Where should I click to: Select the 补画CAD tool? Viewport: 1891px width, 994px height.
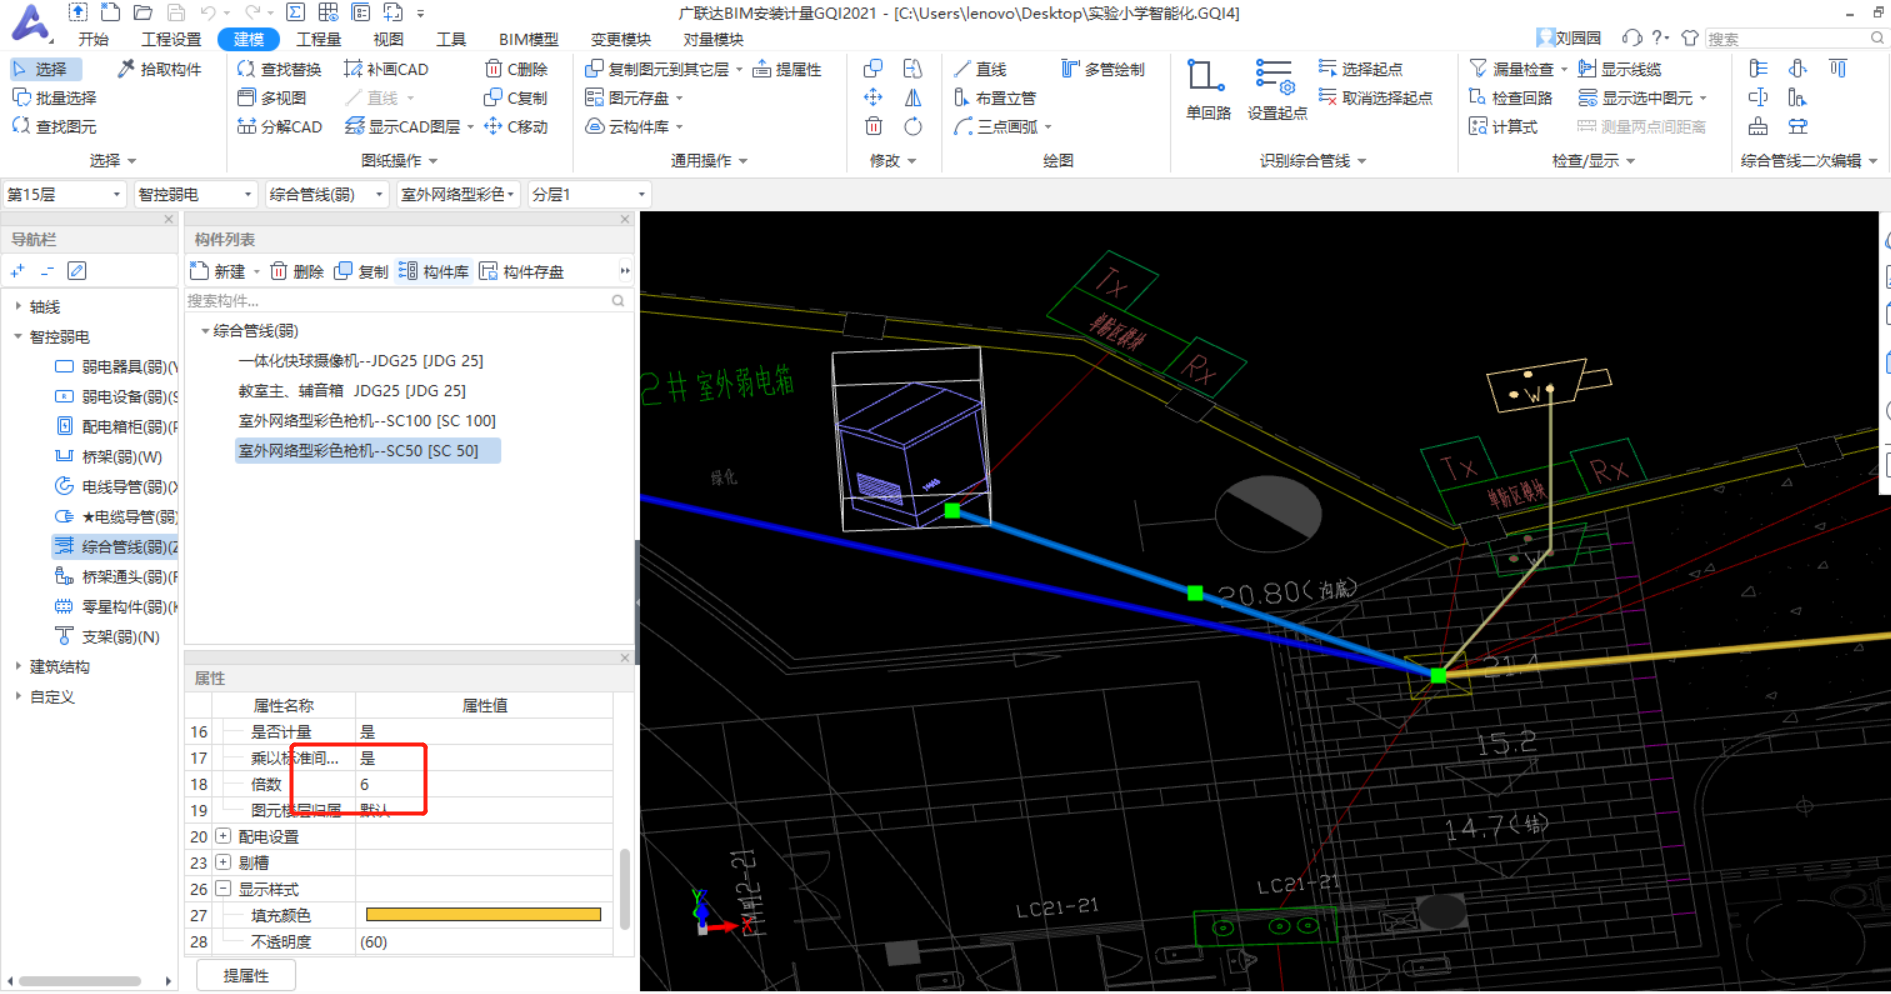point(386,69)
